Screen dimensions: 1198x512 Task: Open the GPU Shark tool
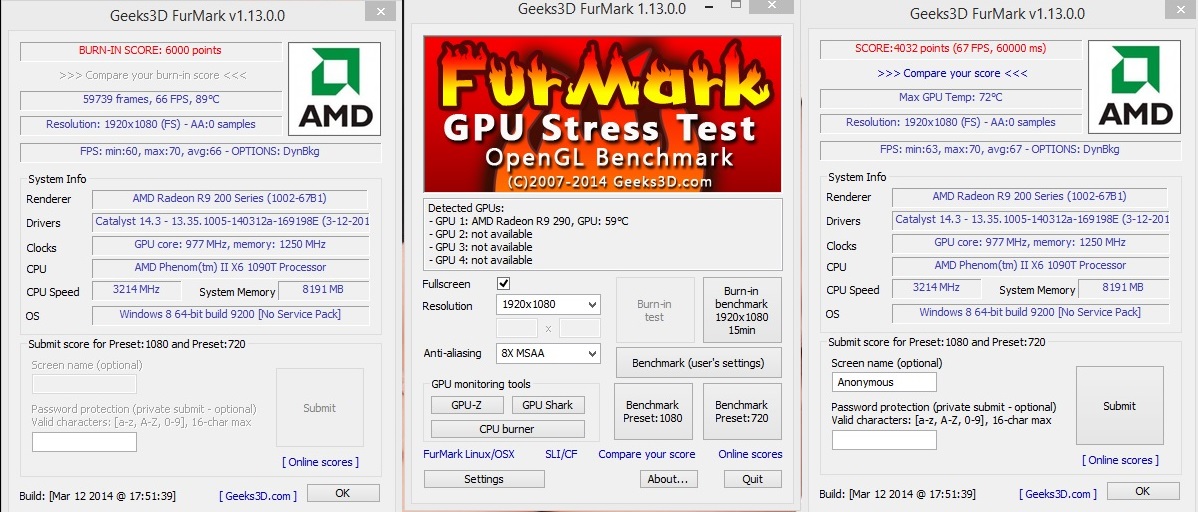coord(548,405)
